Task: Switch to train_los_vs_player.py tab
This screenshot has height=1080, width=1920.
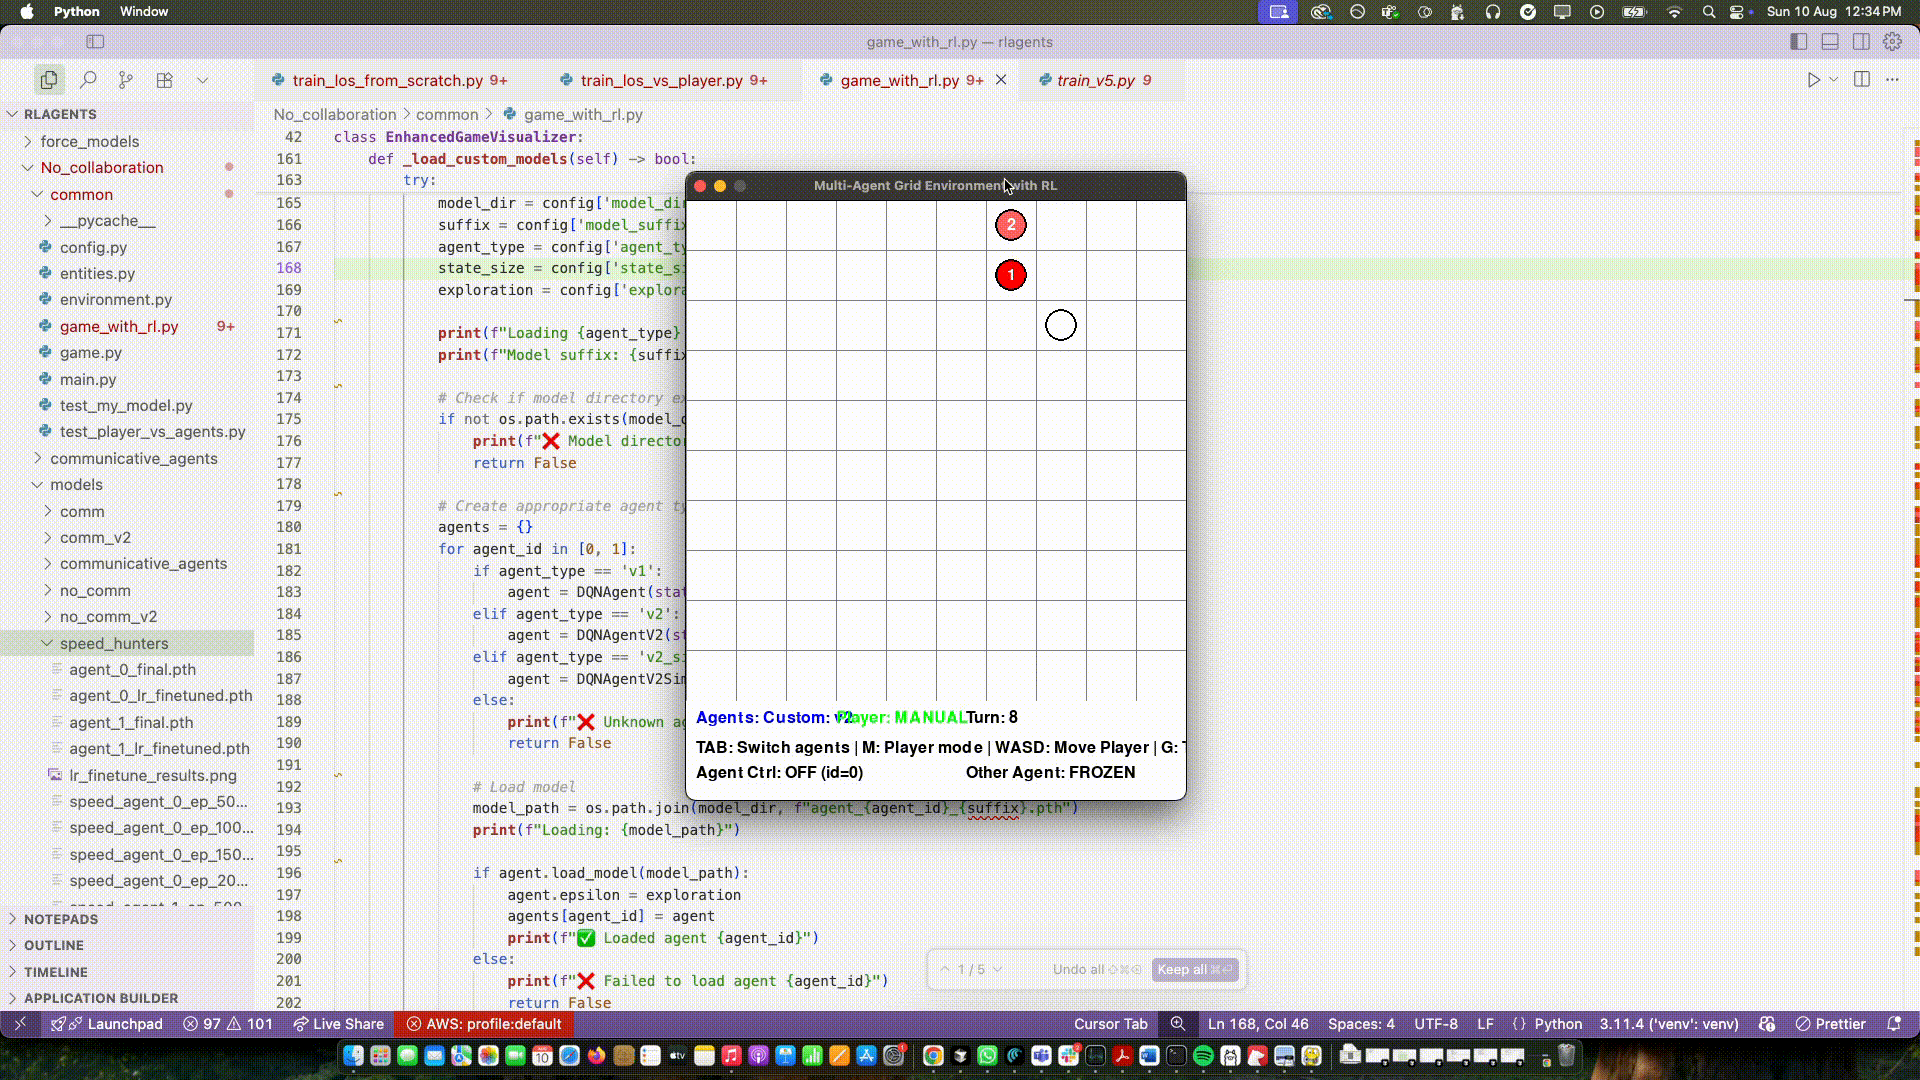Action: (x=662, y=80)
